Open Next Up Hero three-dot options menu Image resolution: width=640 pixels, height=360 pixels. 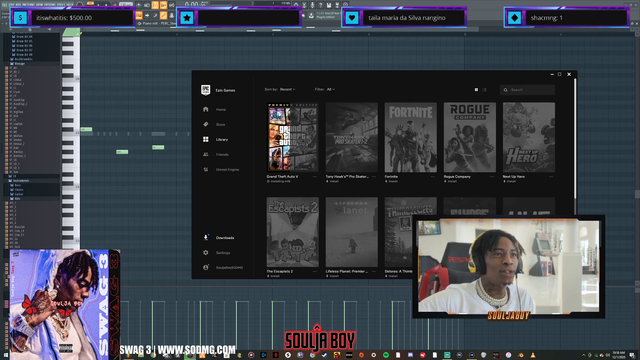point(551,177)
